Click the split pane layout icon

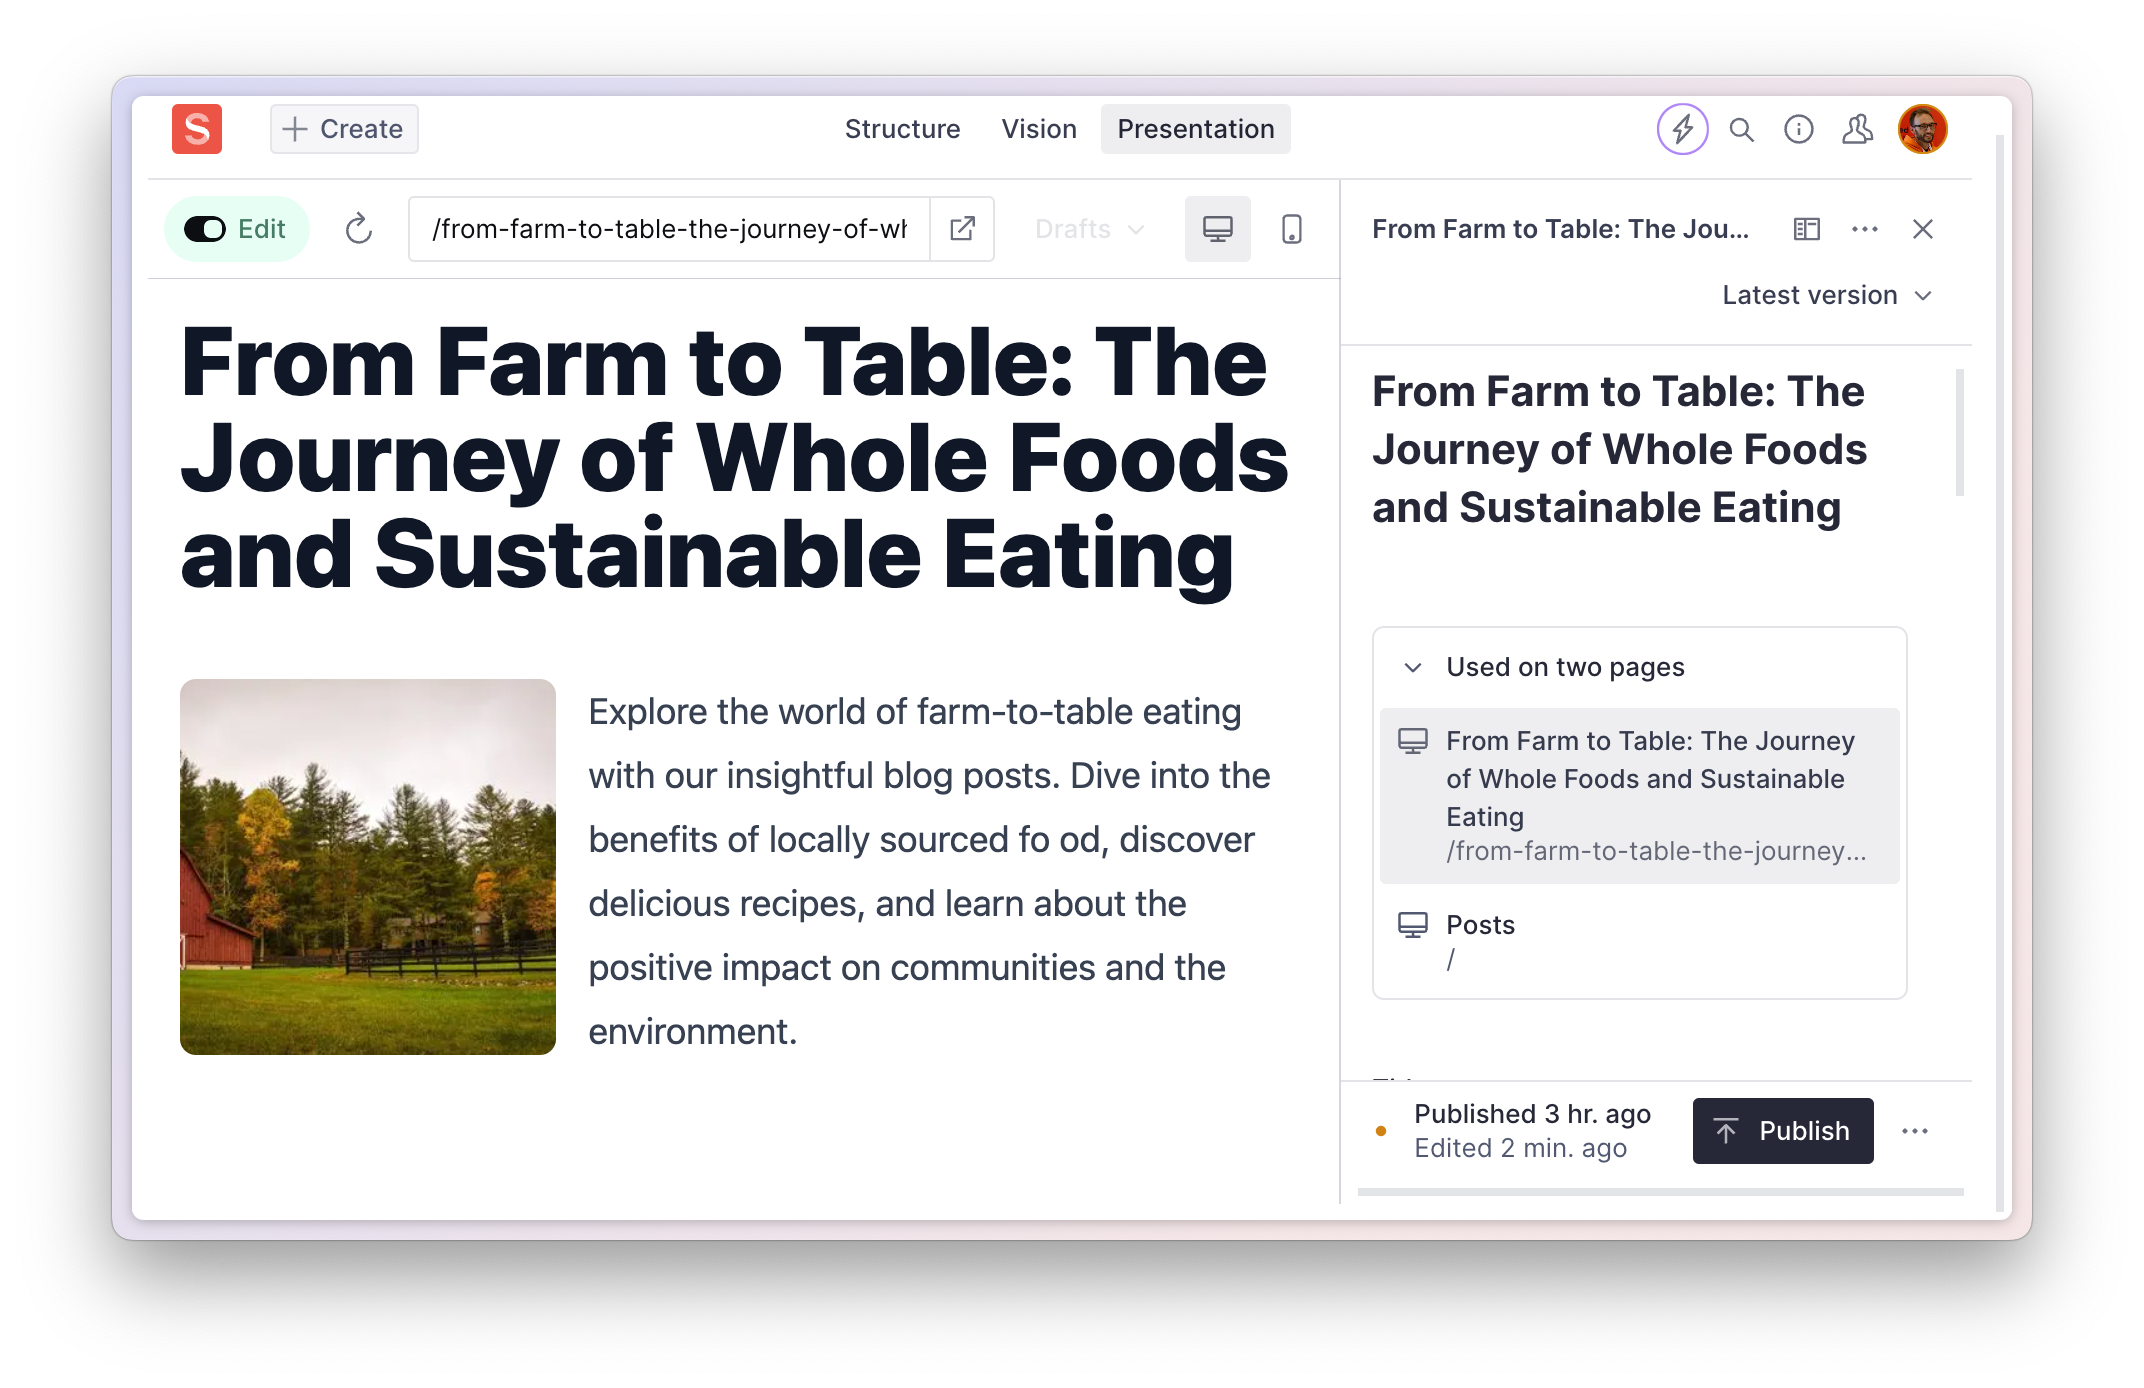click(1806, 229)
